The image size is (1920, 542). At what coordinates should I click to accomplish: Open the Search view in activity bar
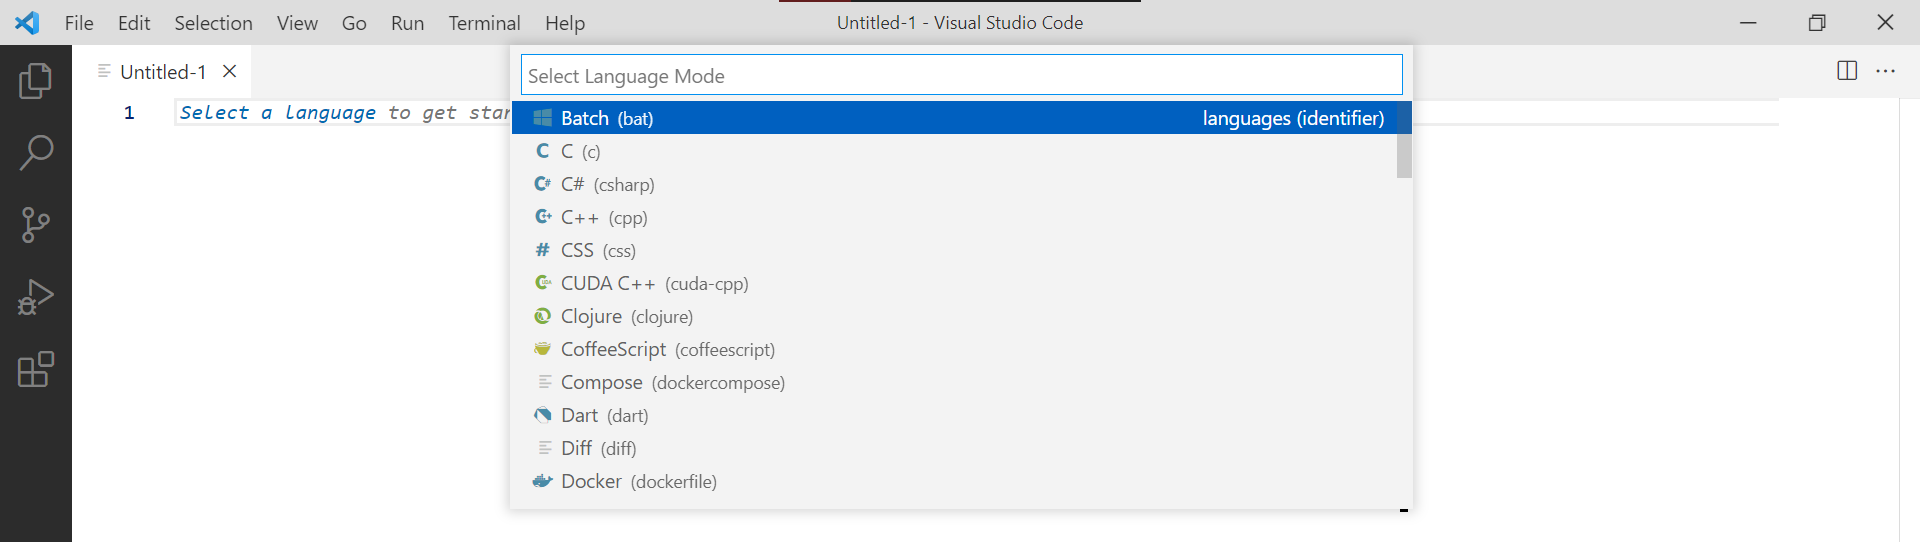tap(36, 153)
